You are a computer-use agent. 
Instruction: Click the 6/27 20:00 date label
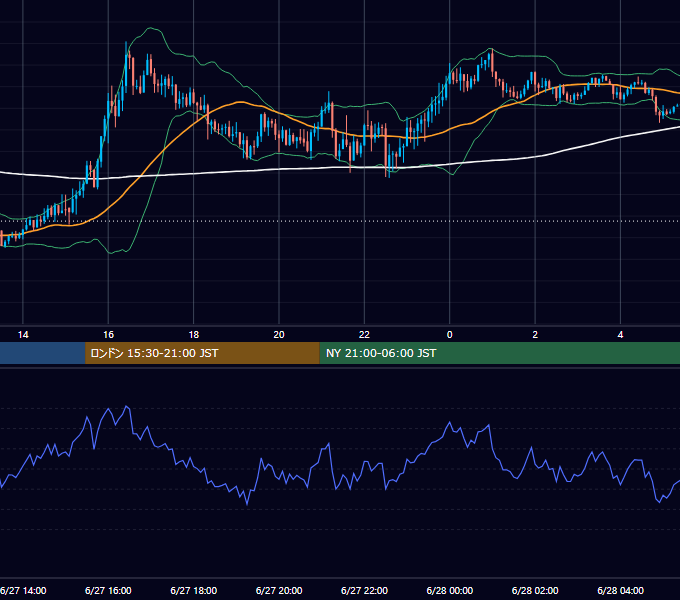coord(279,590)
